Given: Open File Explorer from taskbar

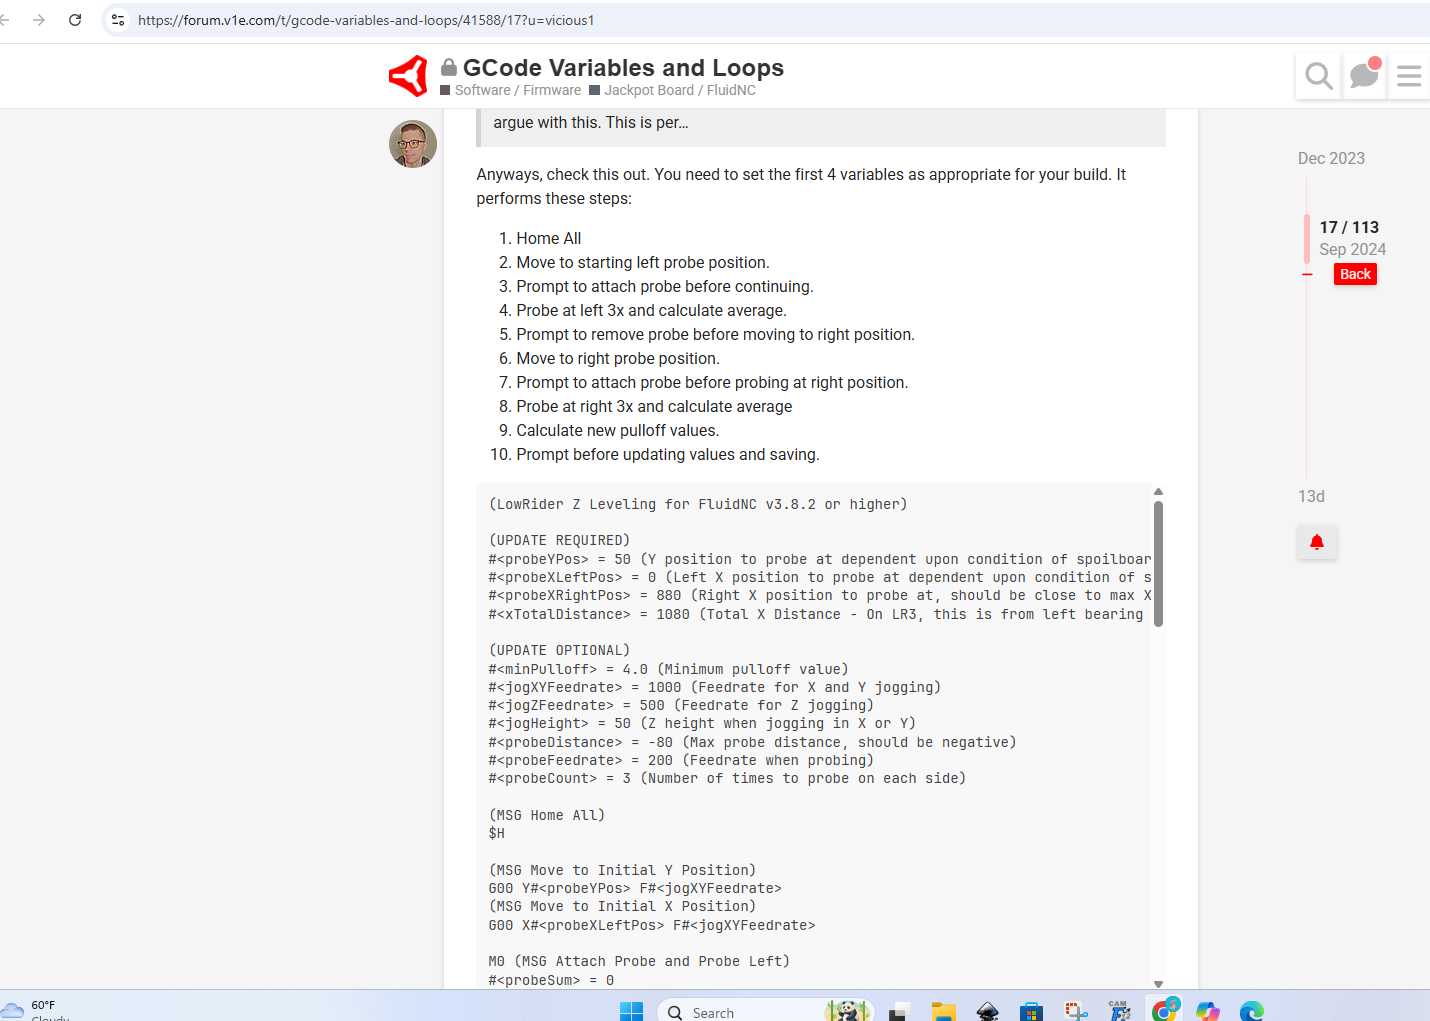Looking at the screenshot, I should point(943,1011).
